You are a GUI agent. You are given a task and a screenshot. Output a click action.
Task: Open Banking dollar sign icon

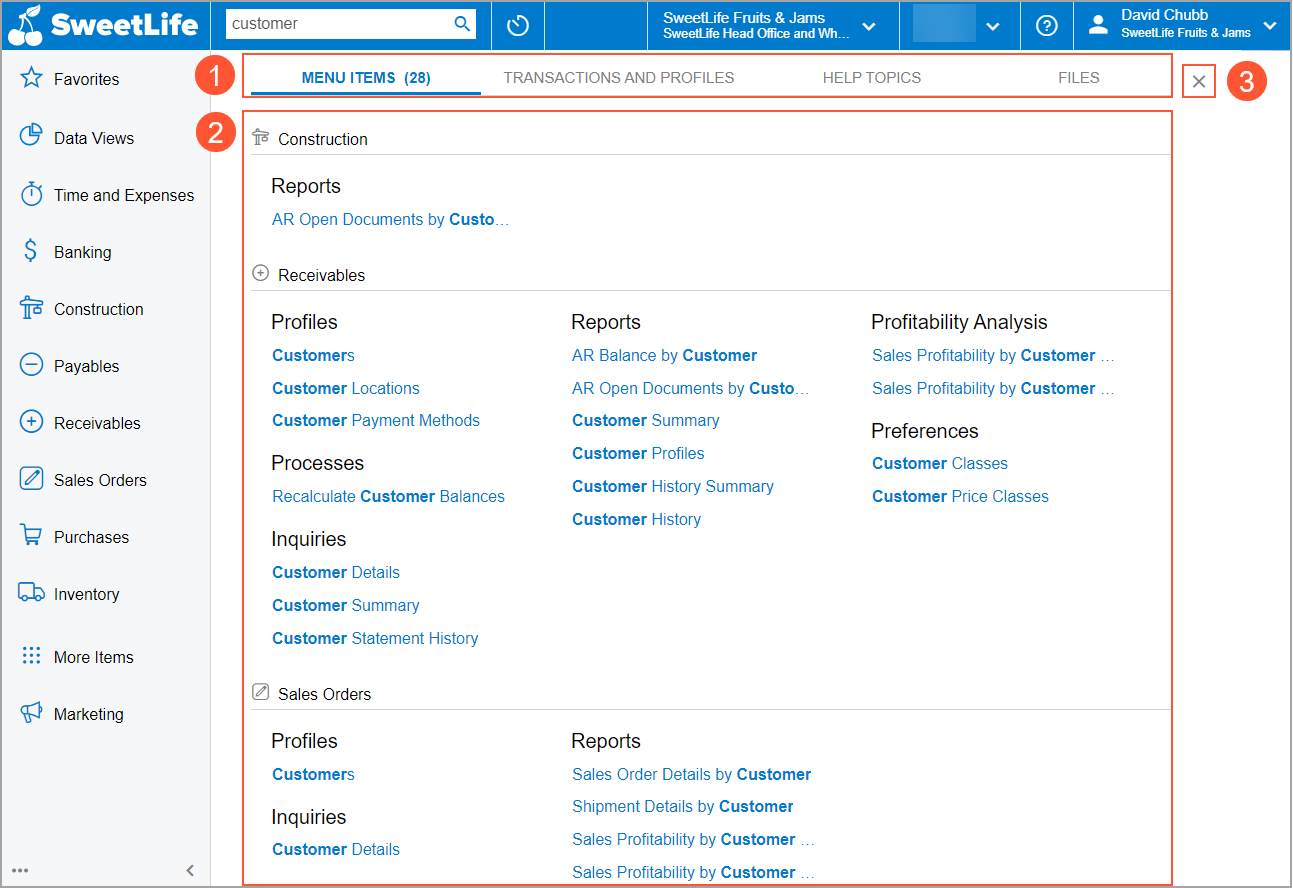[x=31, y=252]
